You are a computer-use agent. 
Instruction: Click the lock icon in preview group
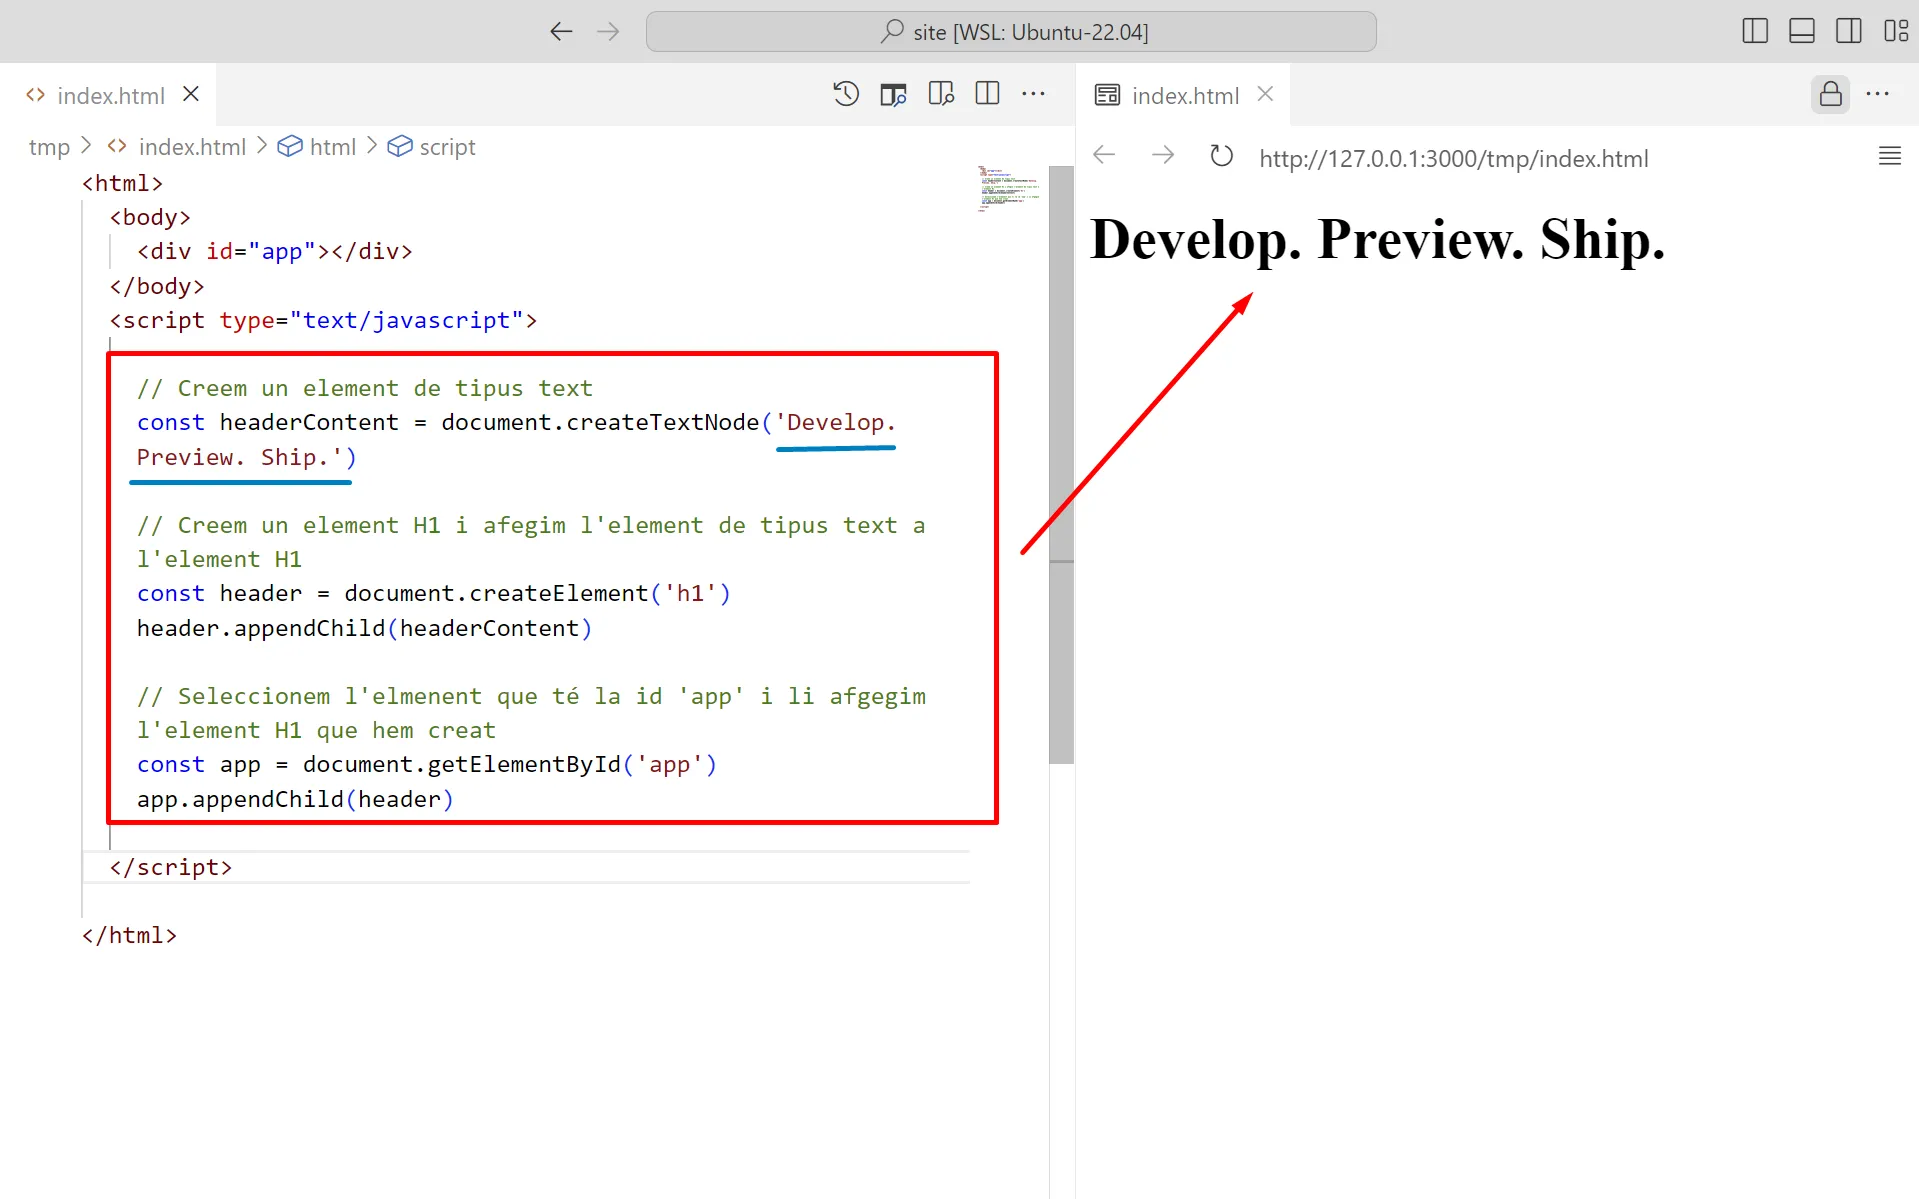coord(1830,94)
